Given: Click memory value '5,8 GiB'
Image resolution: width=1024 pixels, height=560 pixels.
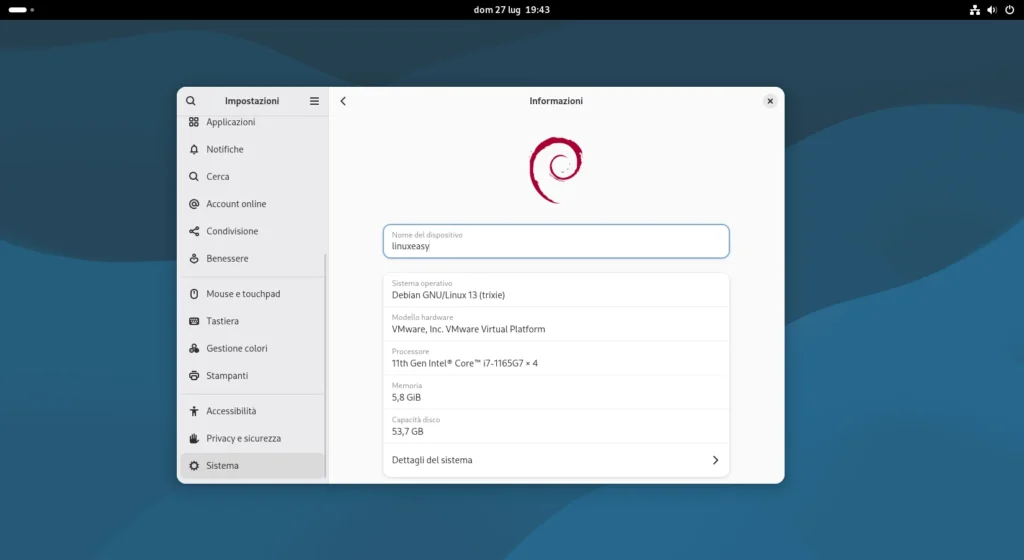Looking at the screenshot, I should 406,397.
